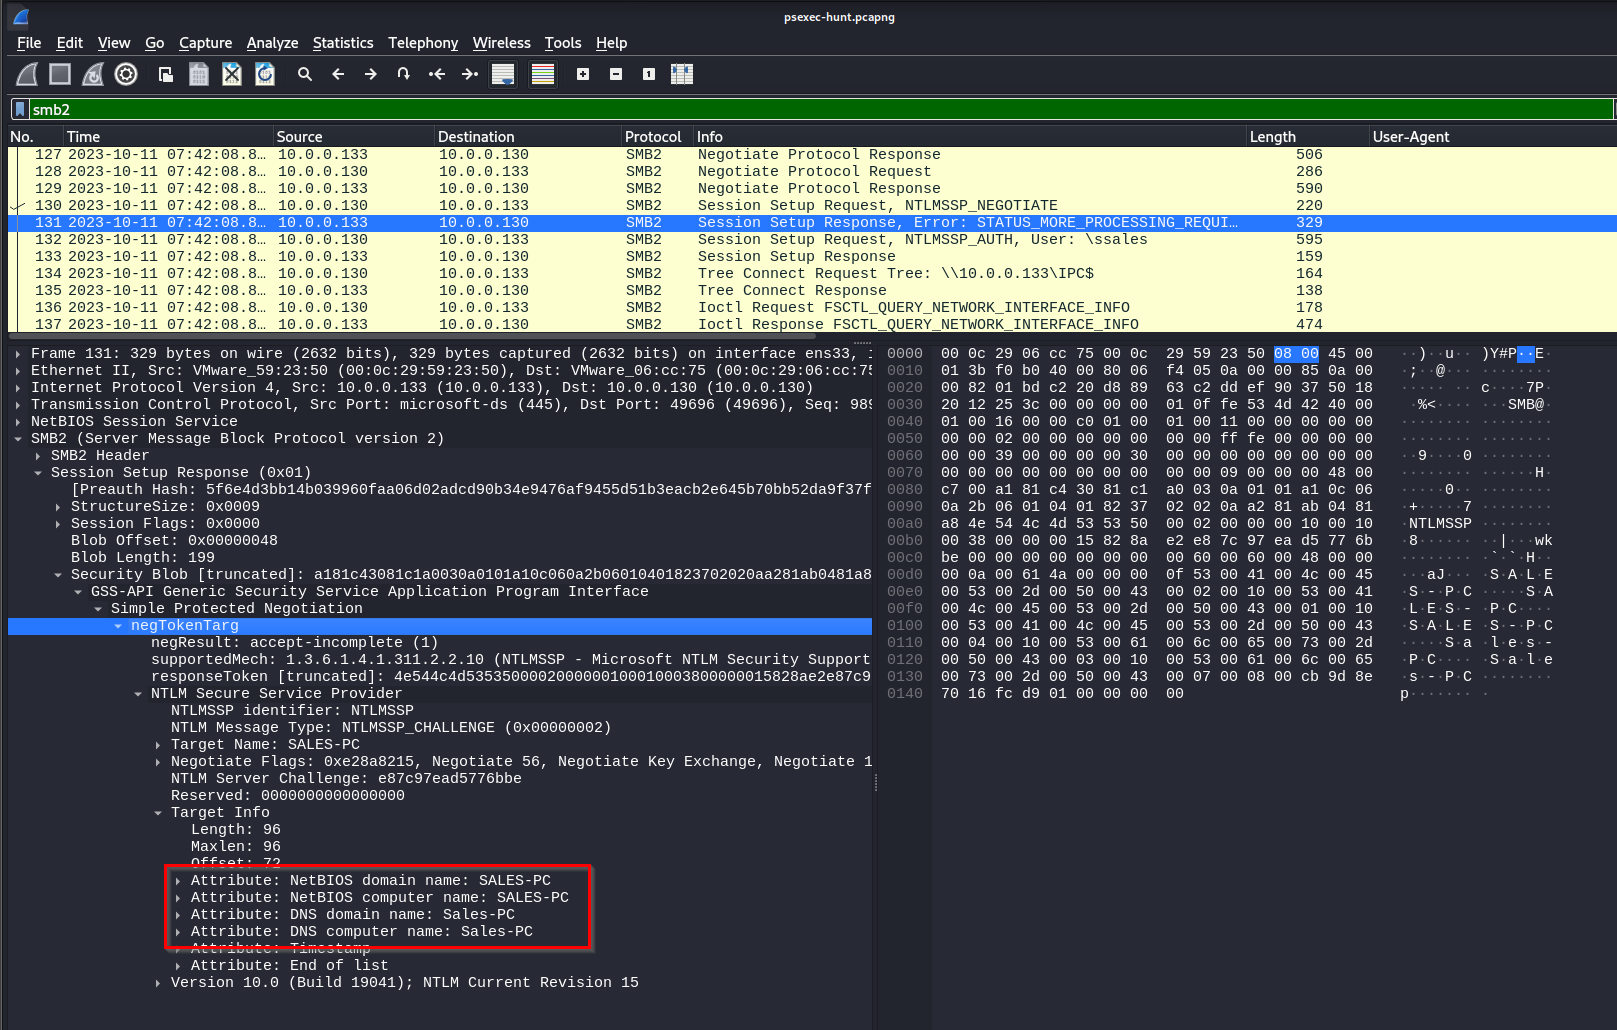Open the find packet magnifier icon
This screenshot has width=1617, height=1030.
[x=305, y=74]
